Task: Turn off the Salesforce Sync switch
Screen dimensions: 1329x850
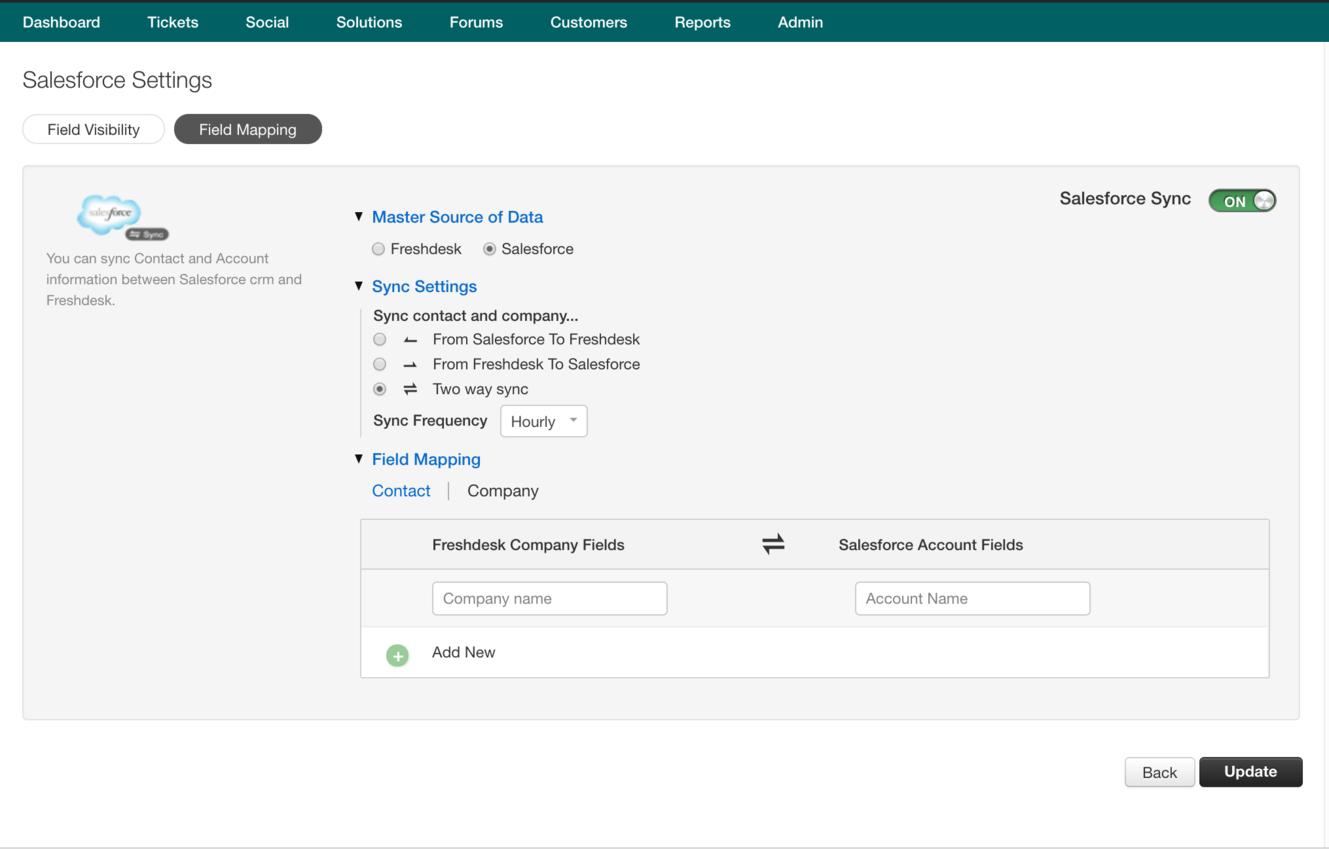Action: (x=1241, y=200)
